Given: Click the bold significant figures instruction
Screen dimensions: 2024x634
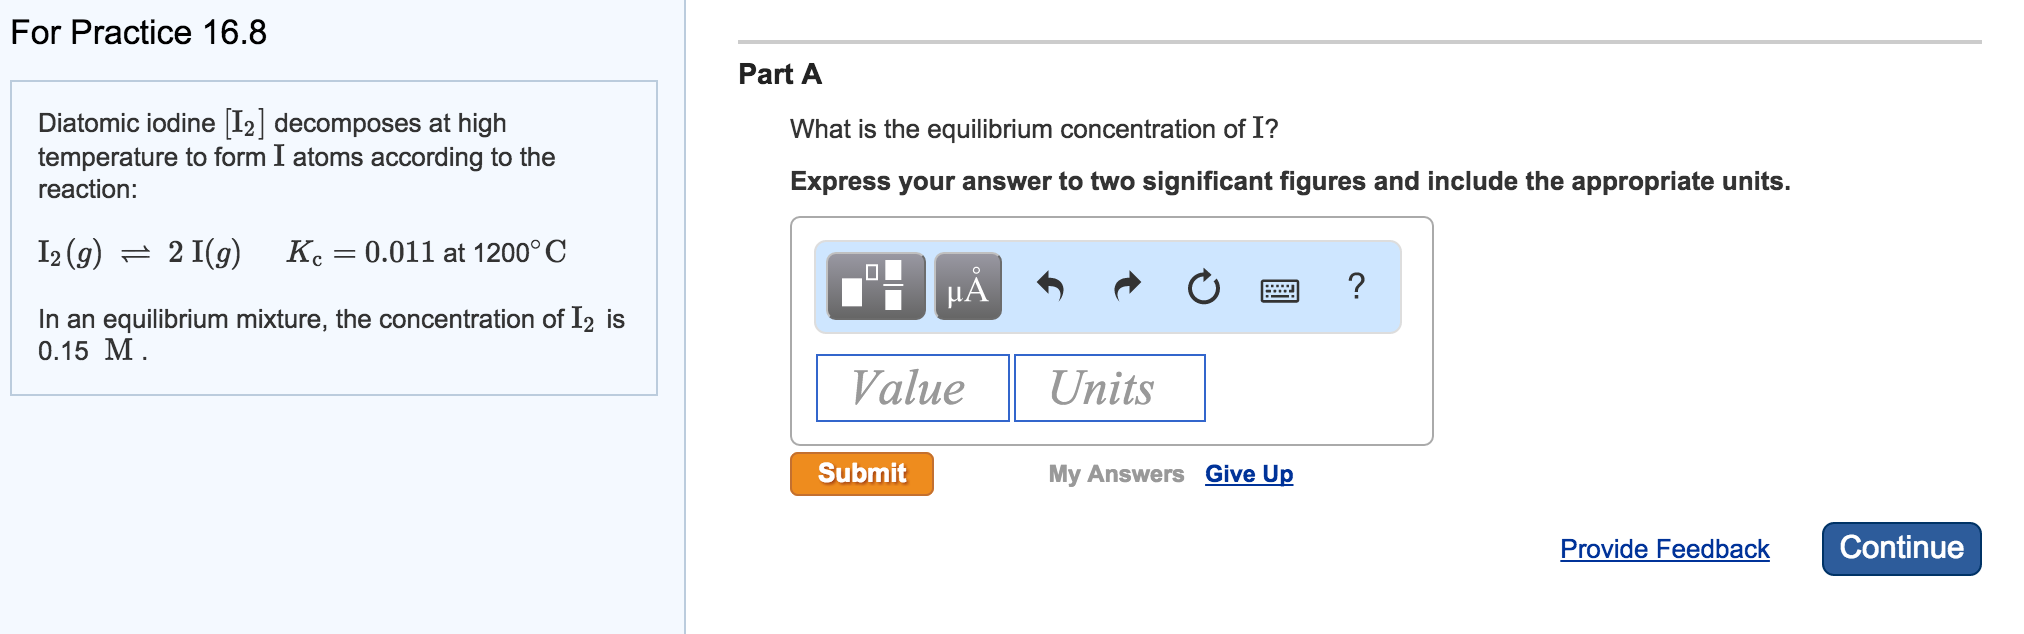Looking at the screenshot, I should (1289, 181).
